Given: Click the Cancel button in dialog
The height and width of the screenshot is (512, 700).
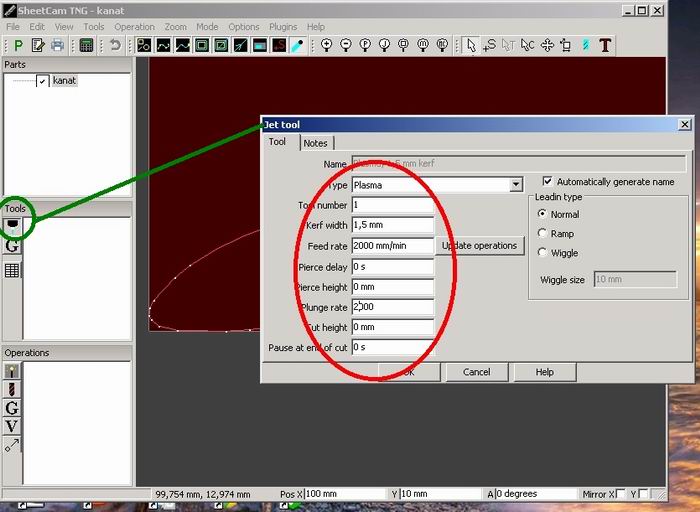Looking at the screenshot, I should tap(476, 372).
